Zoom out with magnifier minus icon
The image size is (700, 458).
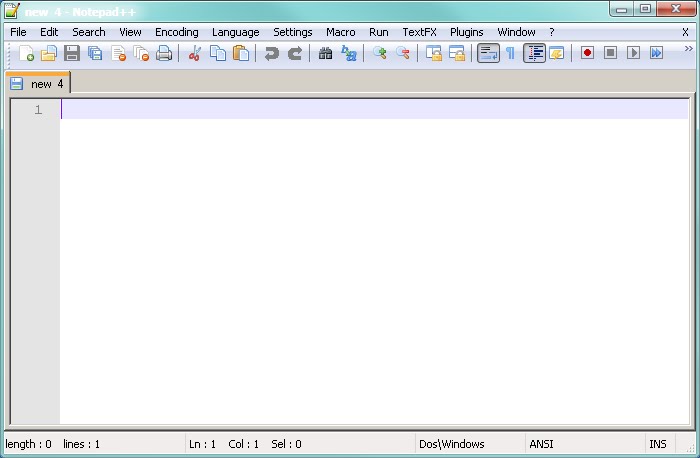[403, 53]
